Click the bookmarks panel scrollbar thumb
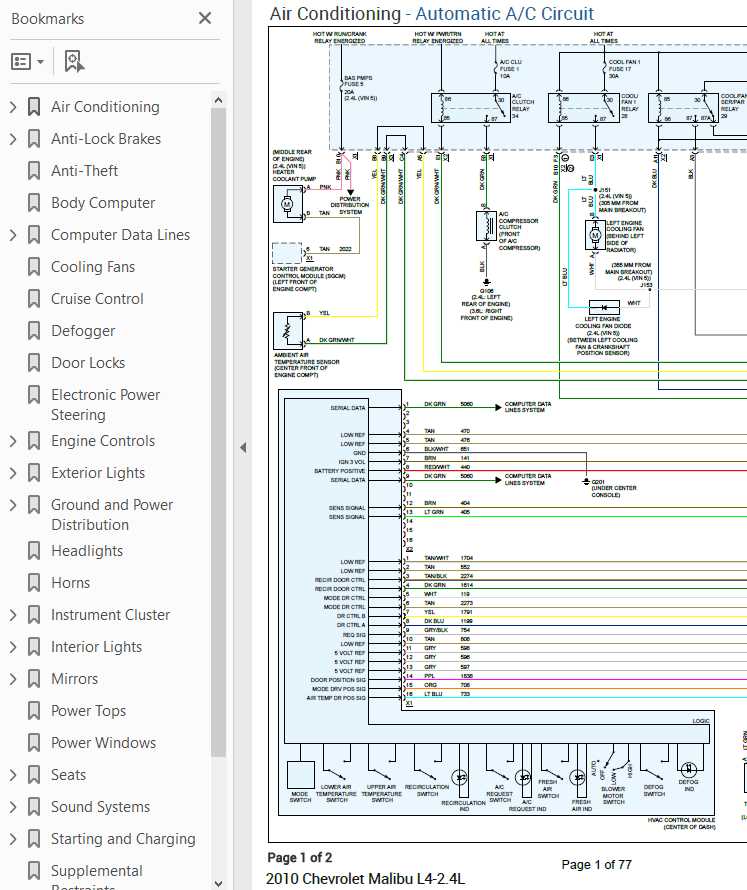Image resolution: width=747 pixels, height=890 pixels. 218,432
